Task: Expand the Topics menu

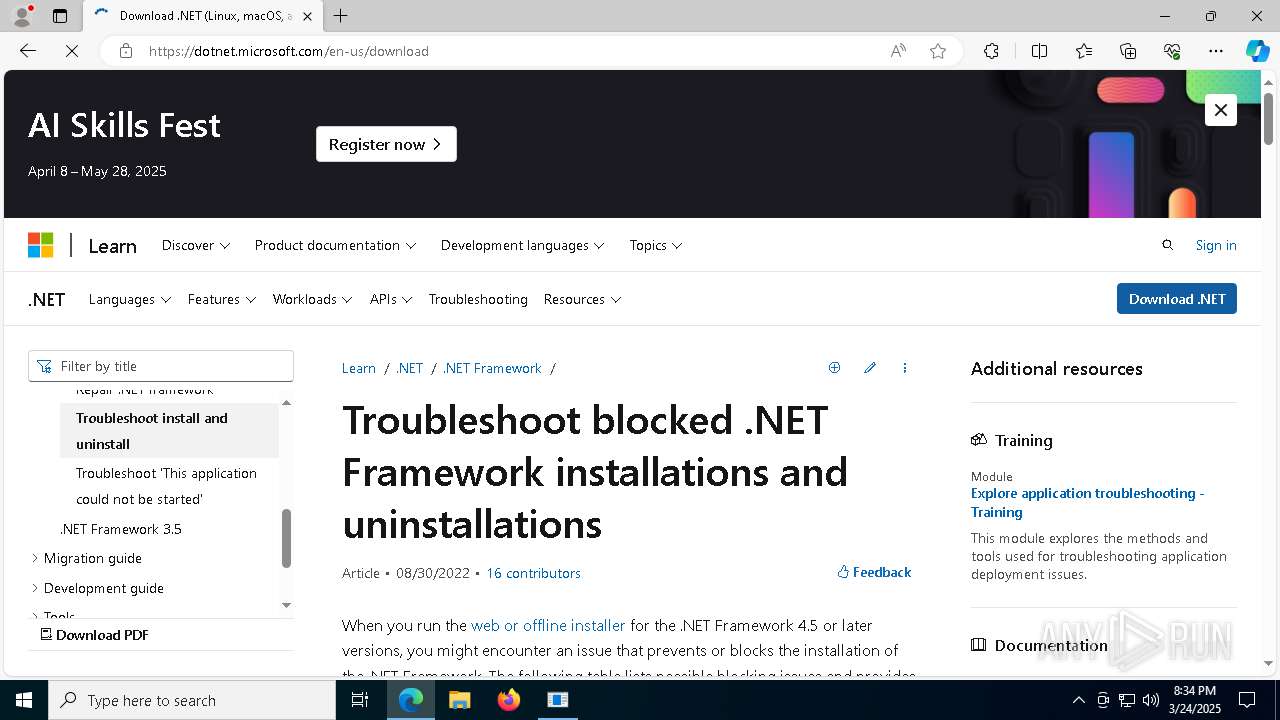Action: (x=656, y=245)
